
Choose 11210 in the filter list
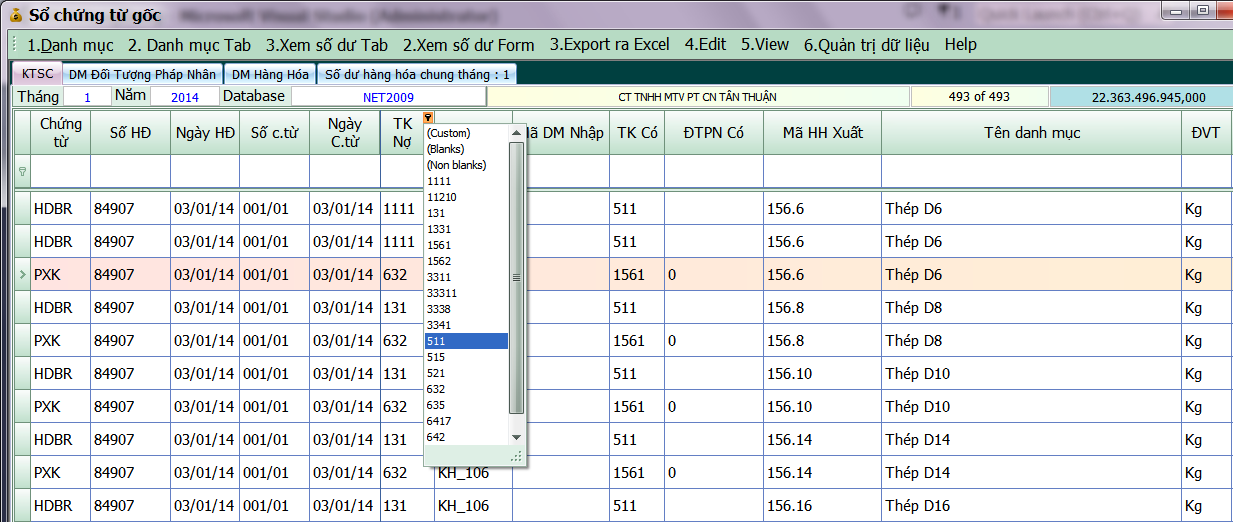[x=467, y=197]
